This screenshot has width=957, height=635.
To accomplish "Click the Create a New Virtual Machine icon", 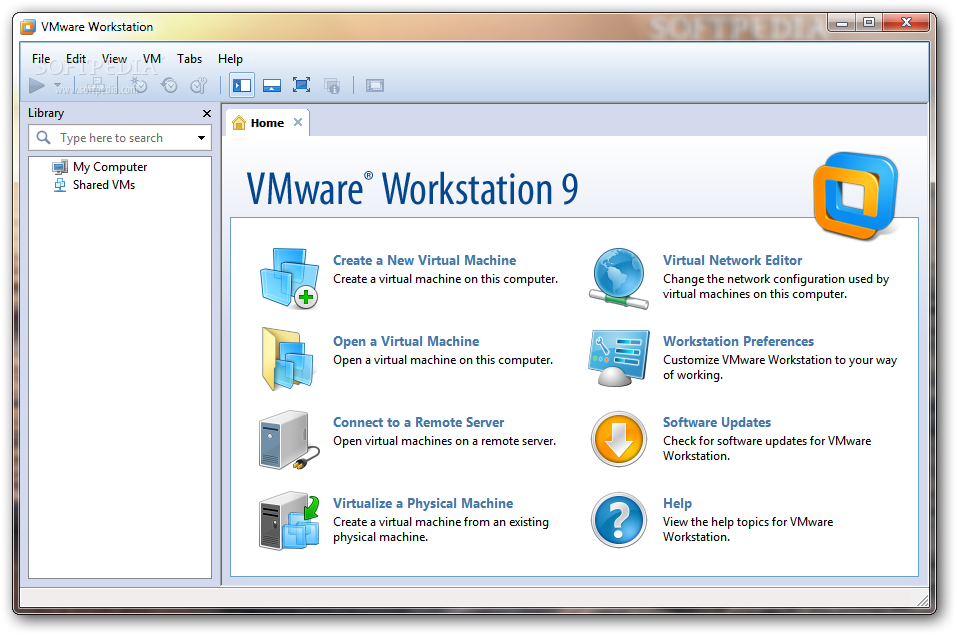I will (x=289, y=278).
